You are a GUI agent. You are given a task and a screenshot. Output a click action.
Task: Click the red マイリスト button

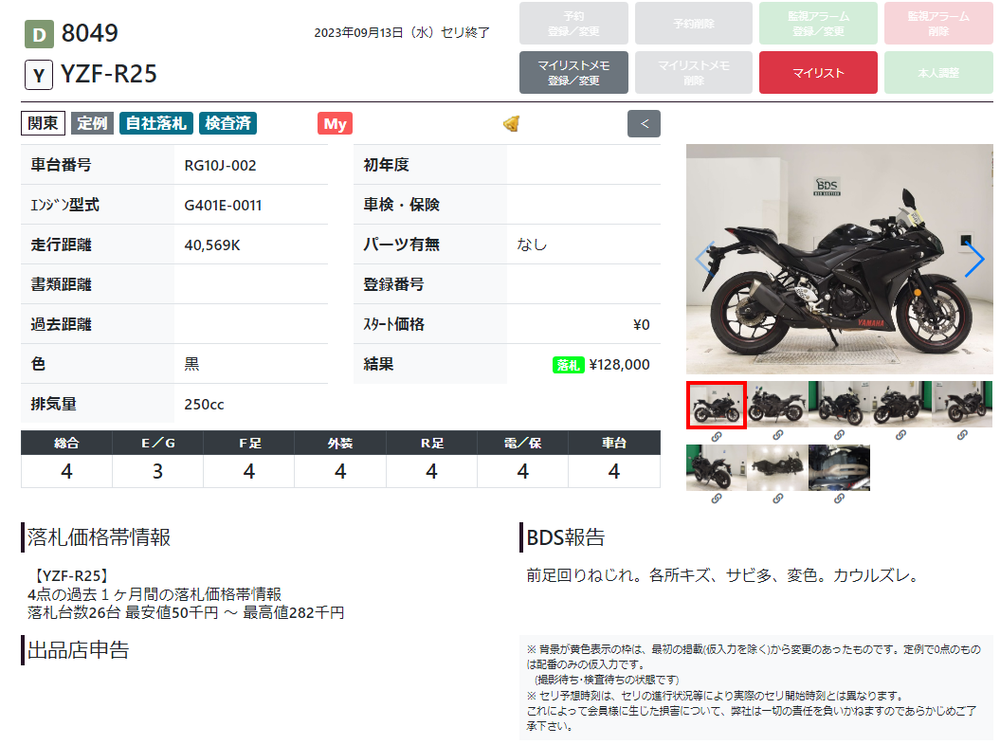[818, 73]
